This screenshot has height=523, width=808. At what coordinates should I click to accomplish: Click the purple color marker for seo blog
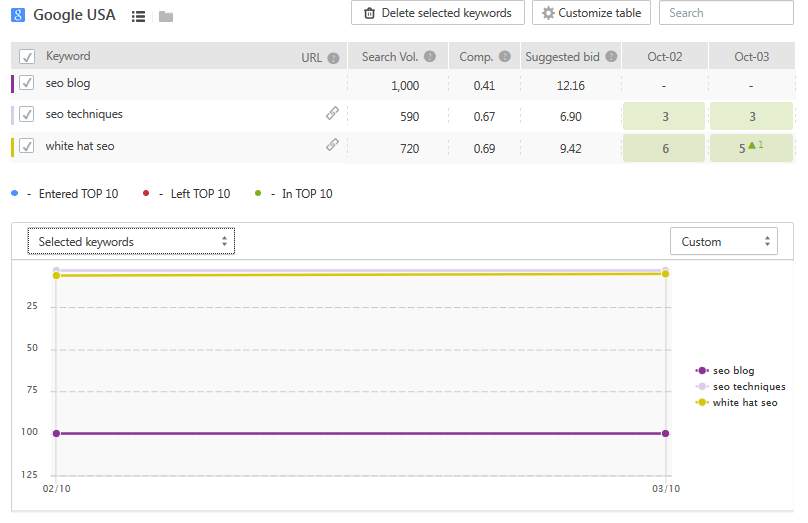[12, 83]
